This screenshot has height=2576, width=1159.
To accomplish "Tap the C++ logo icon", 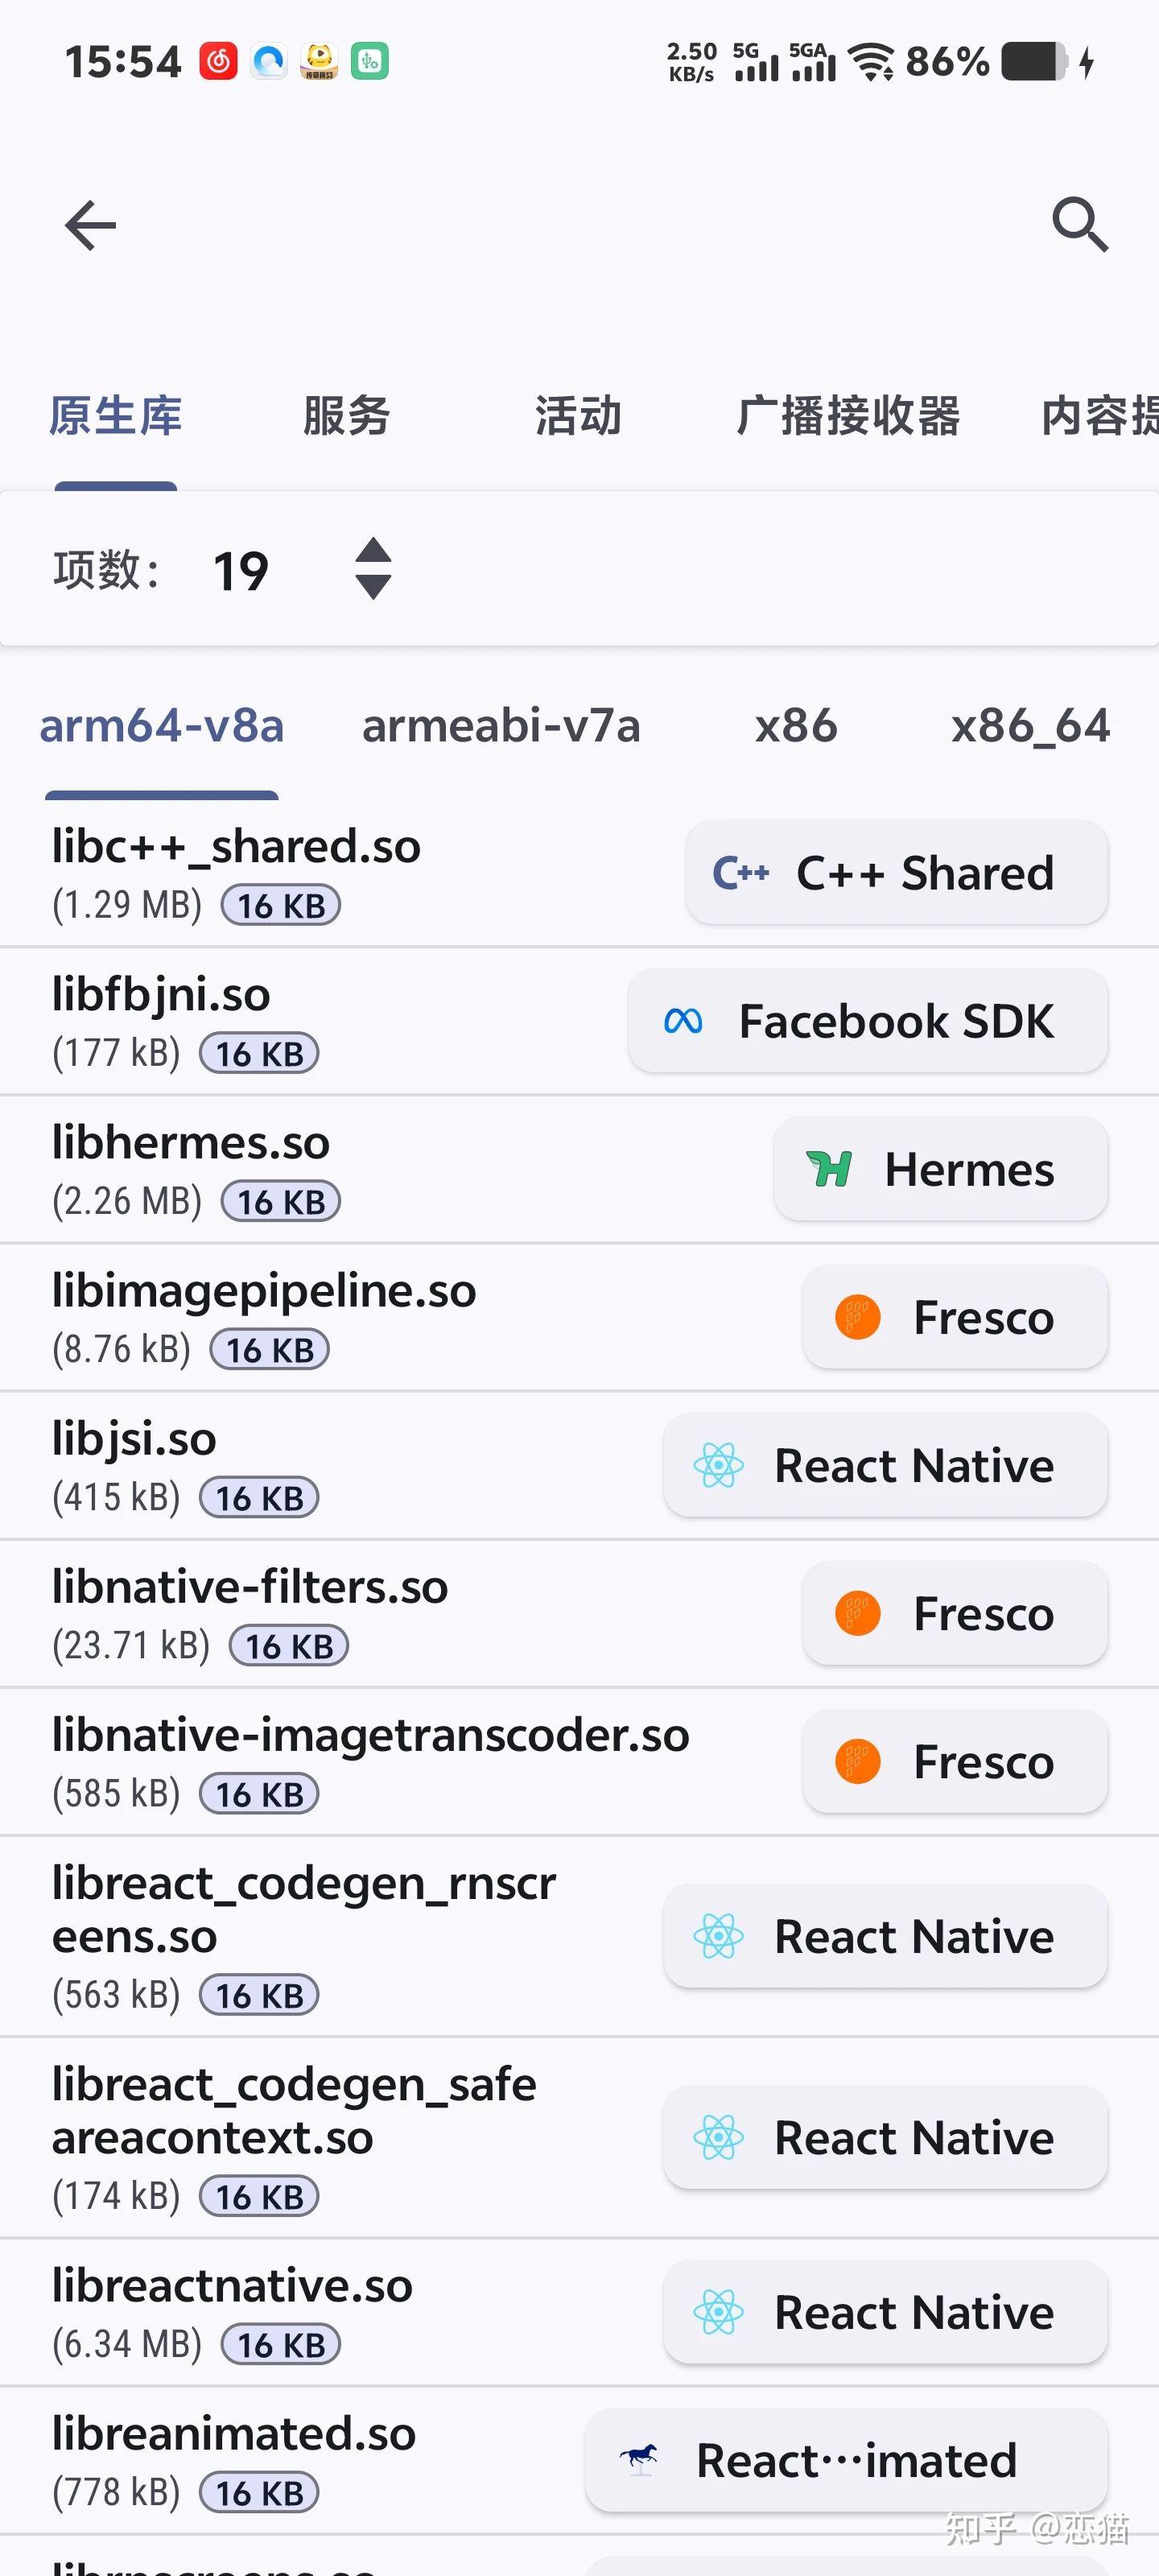I will coord(740,873).
